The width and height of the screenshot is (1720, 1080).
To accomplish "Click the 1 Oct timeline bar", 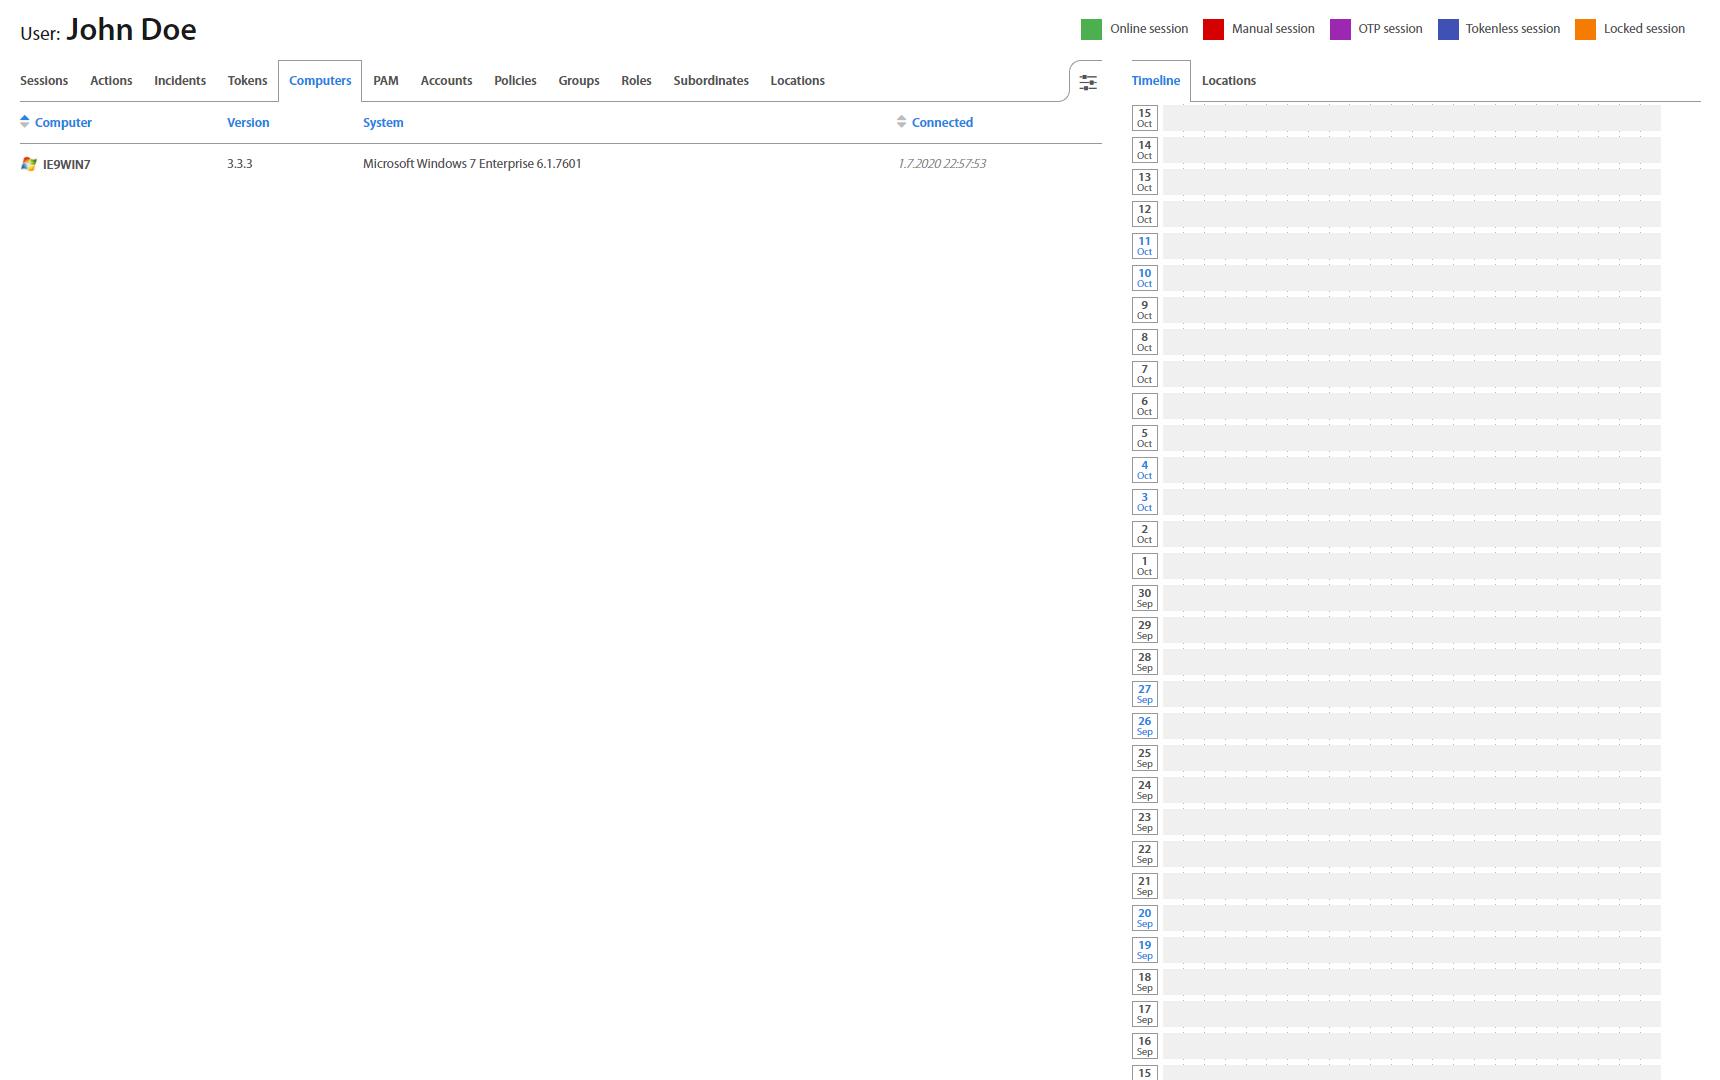I will [1411, 566].
